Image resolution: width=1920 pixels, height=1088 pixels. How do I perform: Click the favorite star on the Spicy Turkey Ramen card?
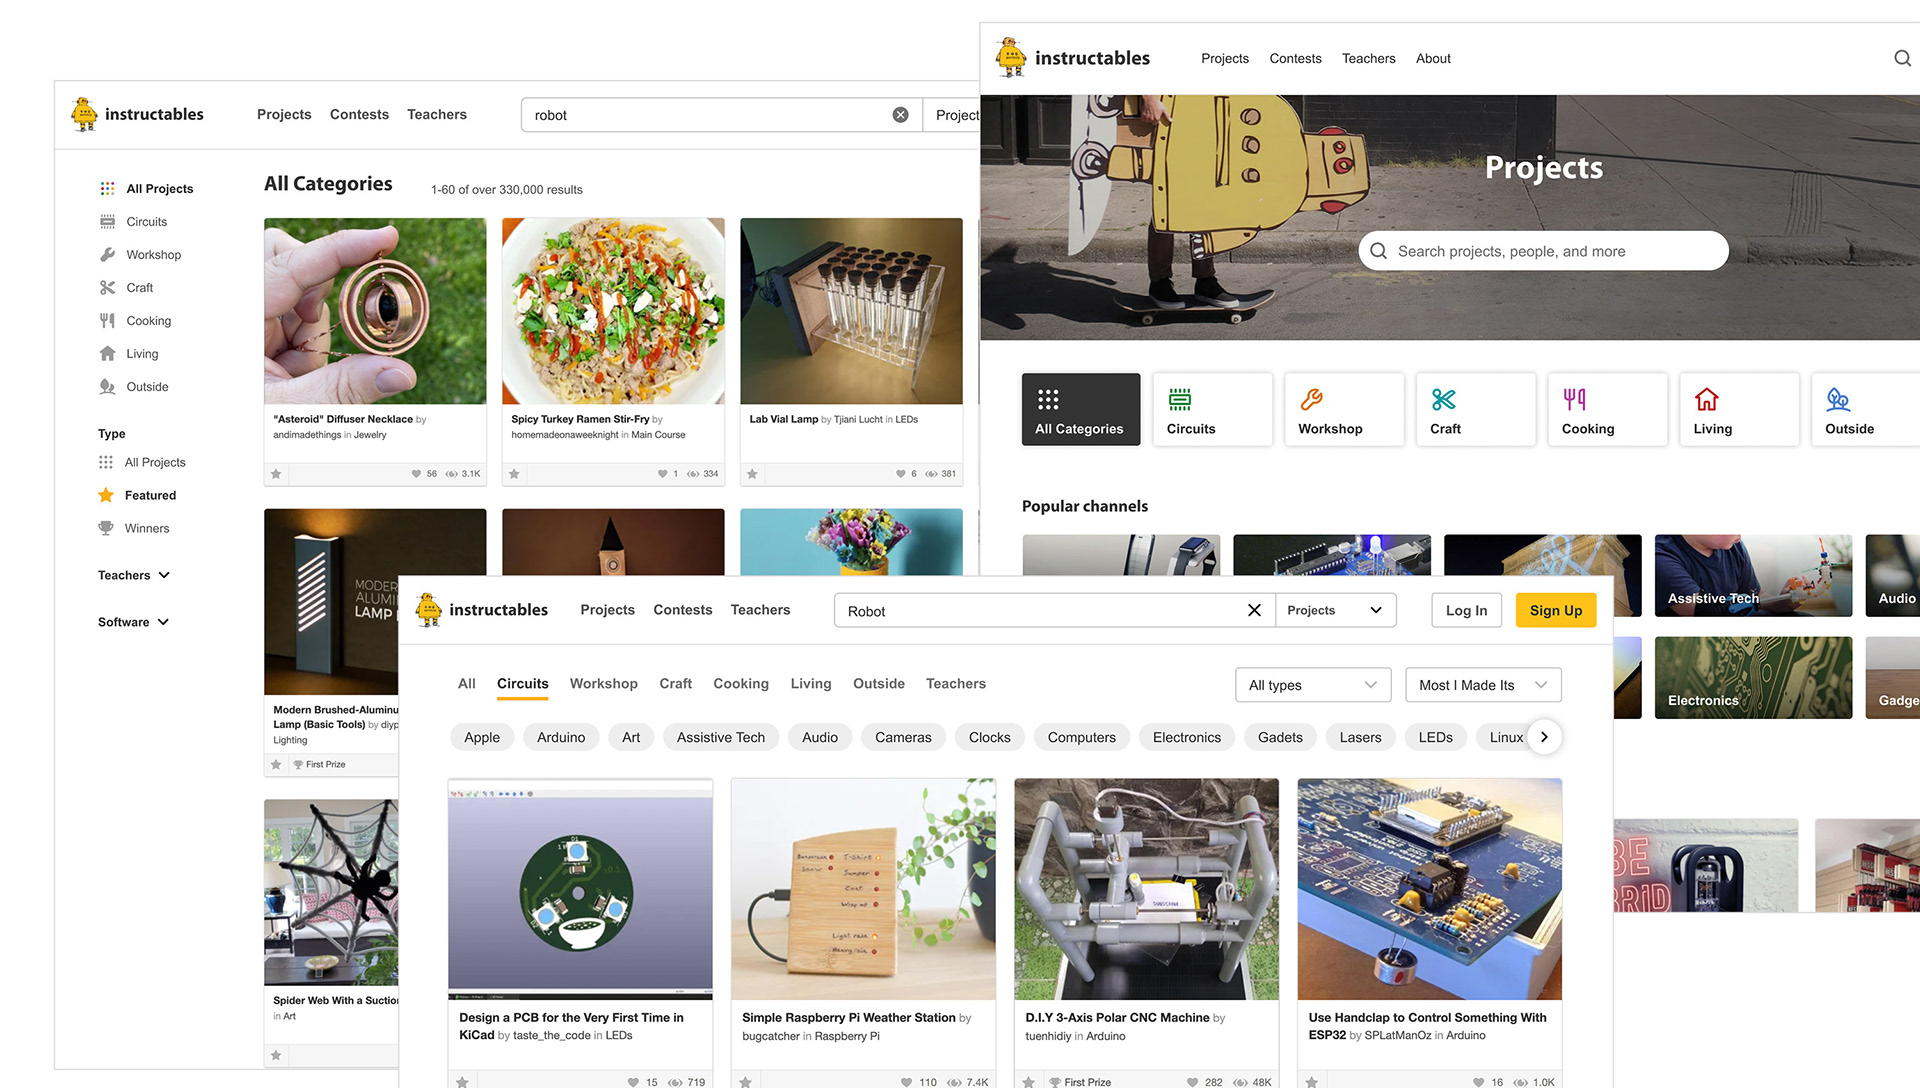514,474
